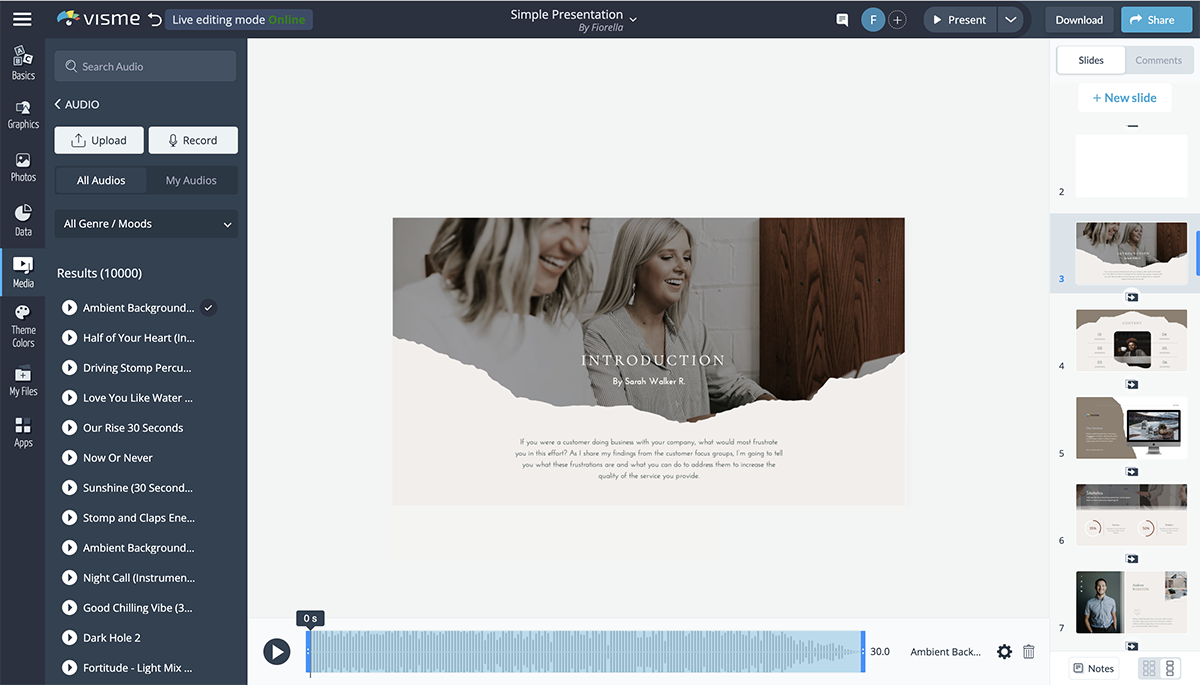Click the undo arrow icon
Image resolution: width=1200 pixels, height=685 pixels.
[x=153, y=19]
